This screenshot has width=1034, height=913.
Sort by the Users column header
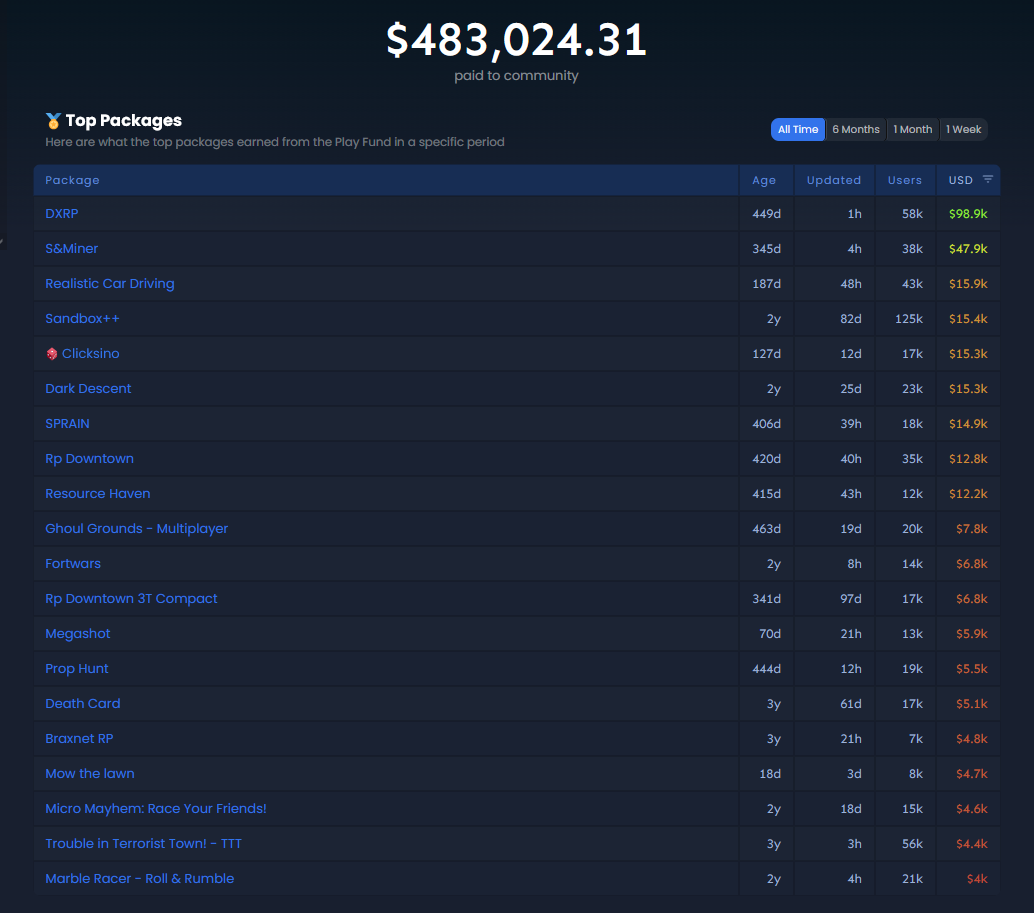(904, 180)
